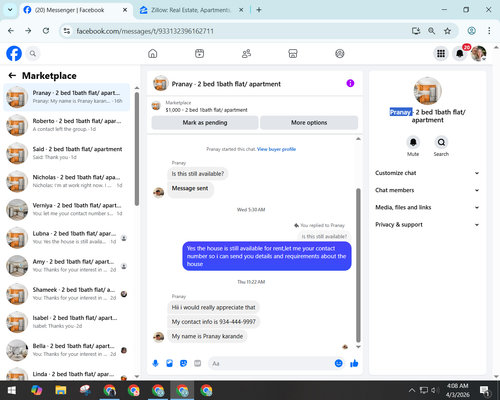Open the Pranay conversation in list
Image resolution: width=500 pixels, height=400 pixels.
click(66, 97)
